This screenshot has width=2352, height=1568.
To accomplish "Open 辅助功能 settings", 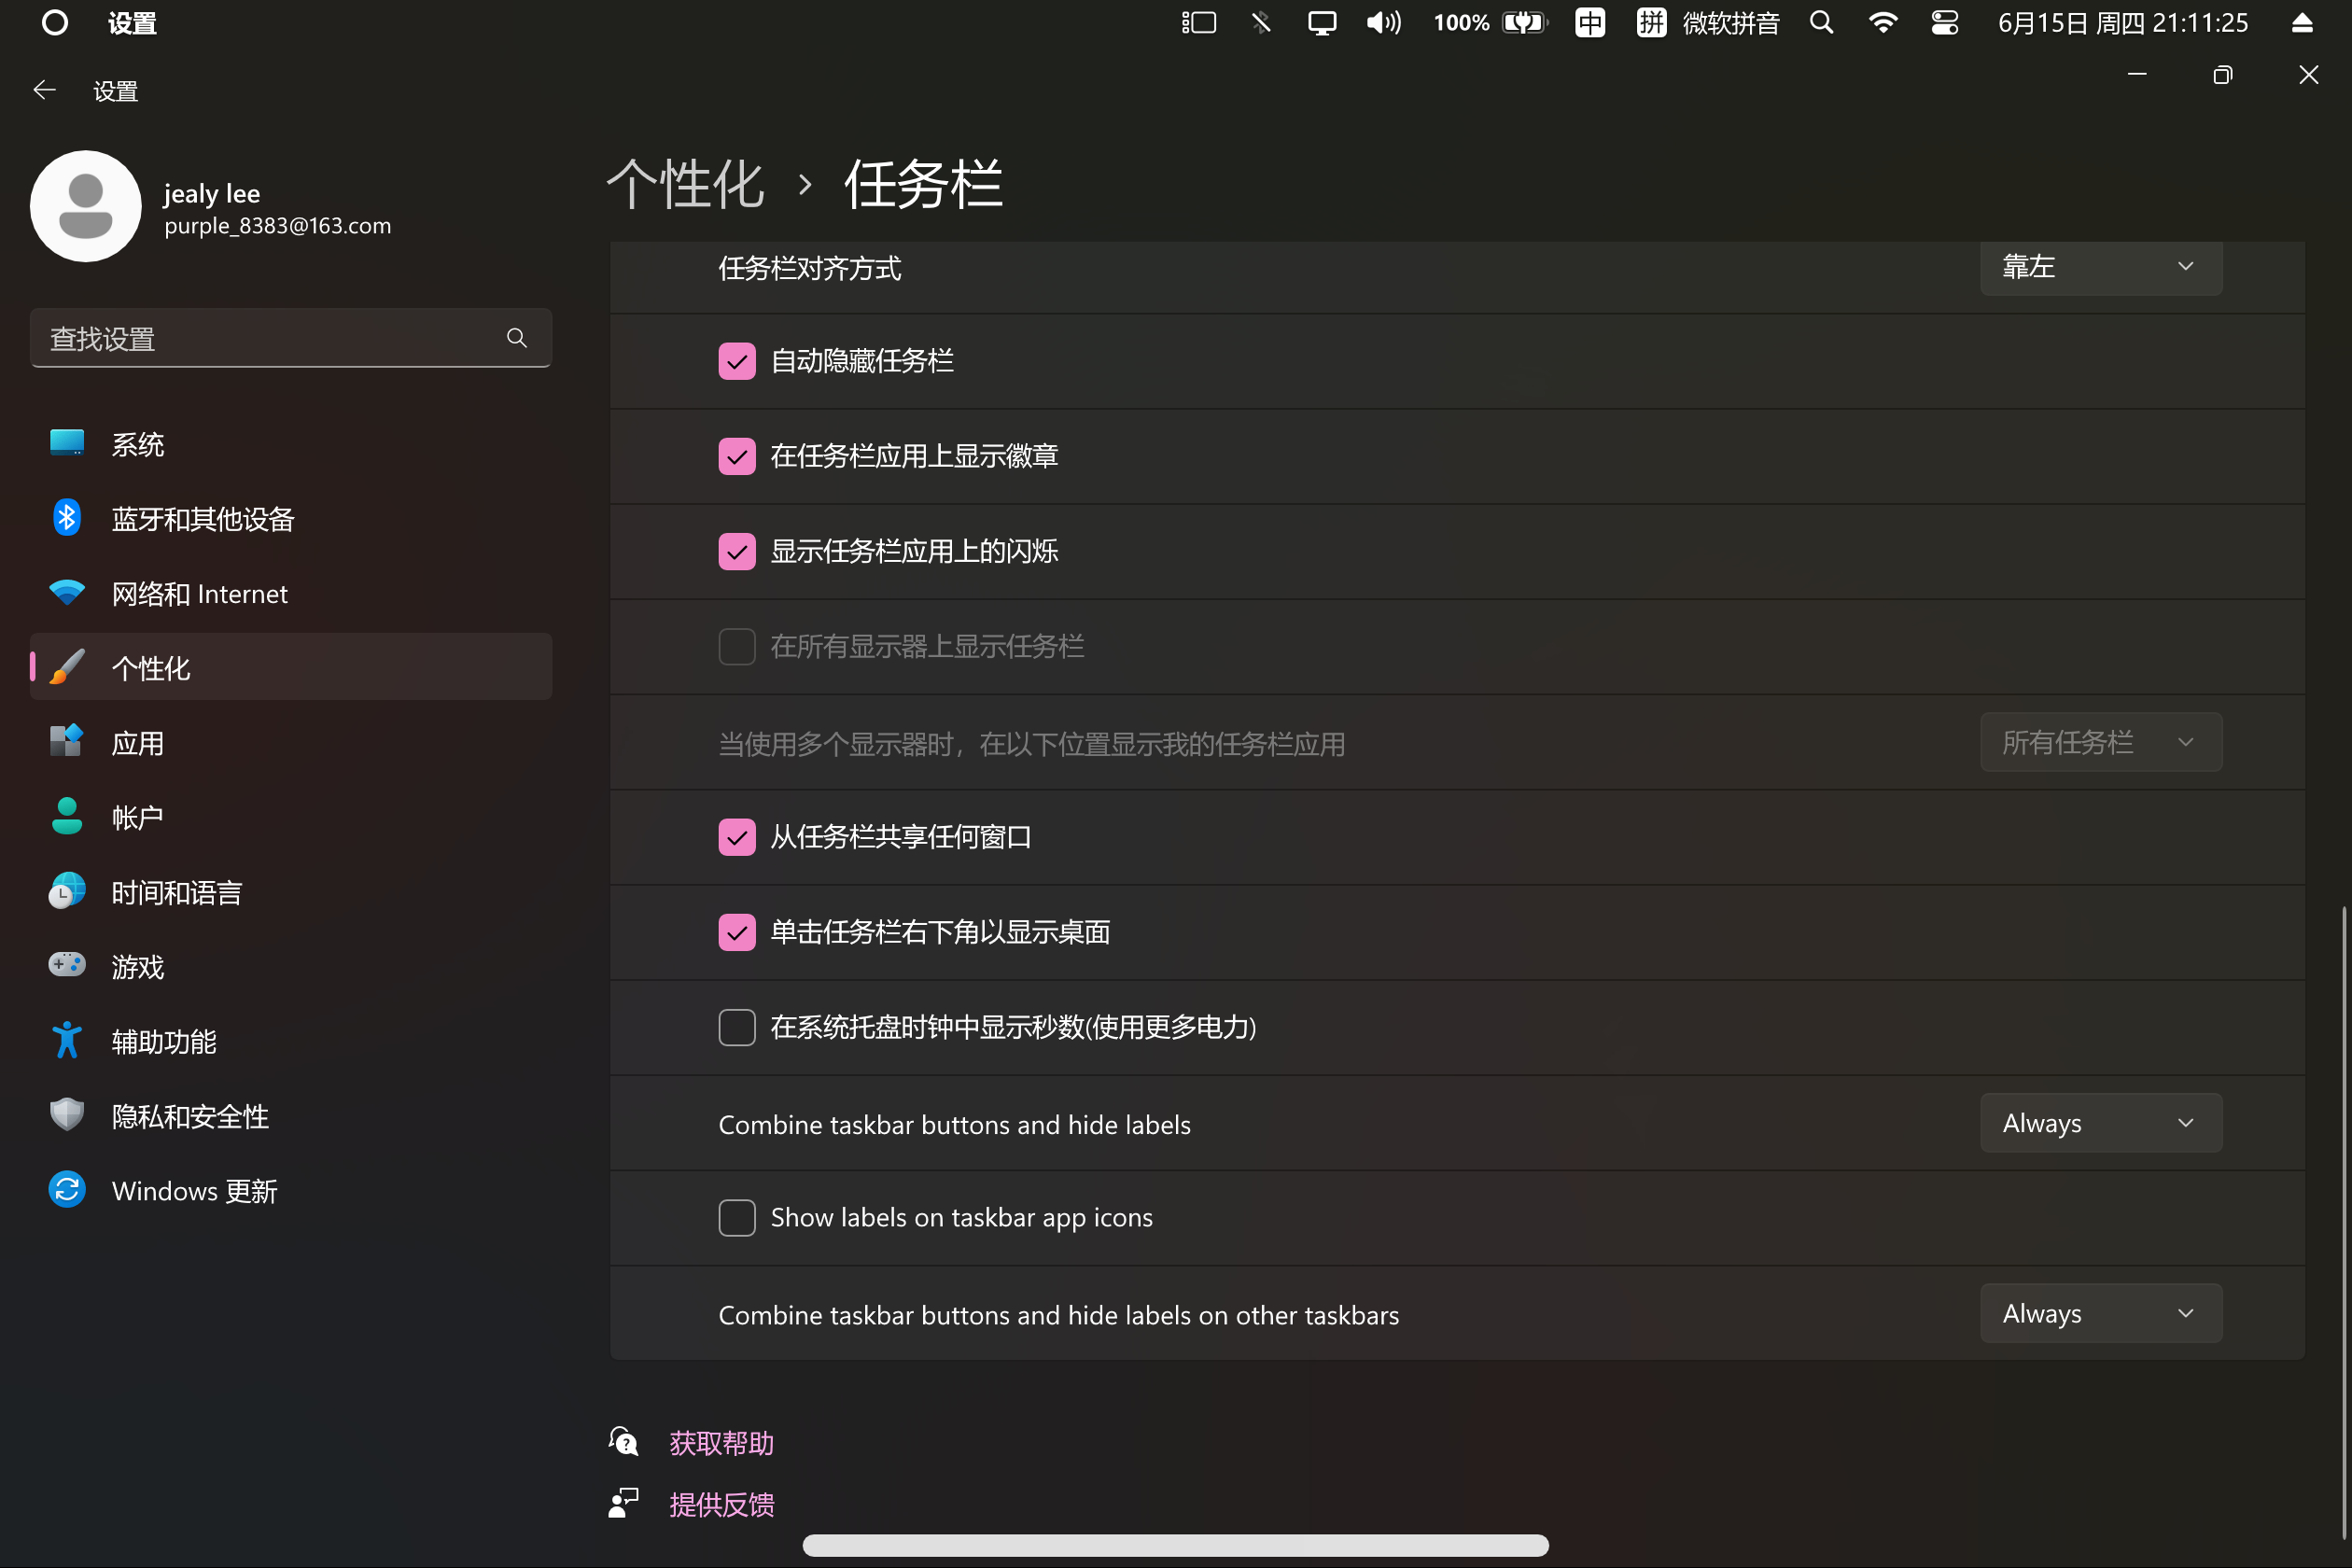I will point(291,1041).
